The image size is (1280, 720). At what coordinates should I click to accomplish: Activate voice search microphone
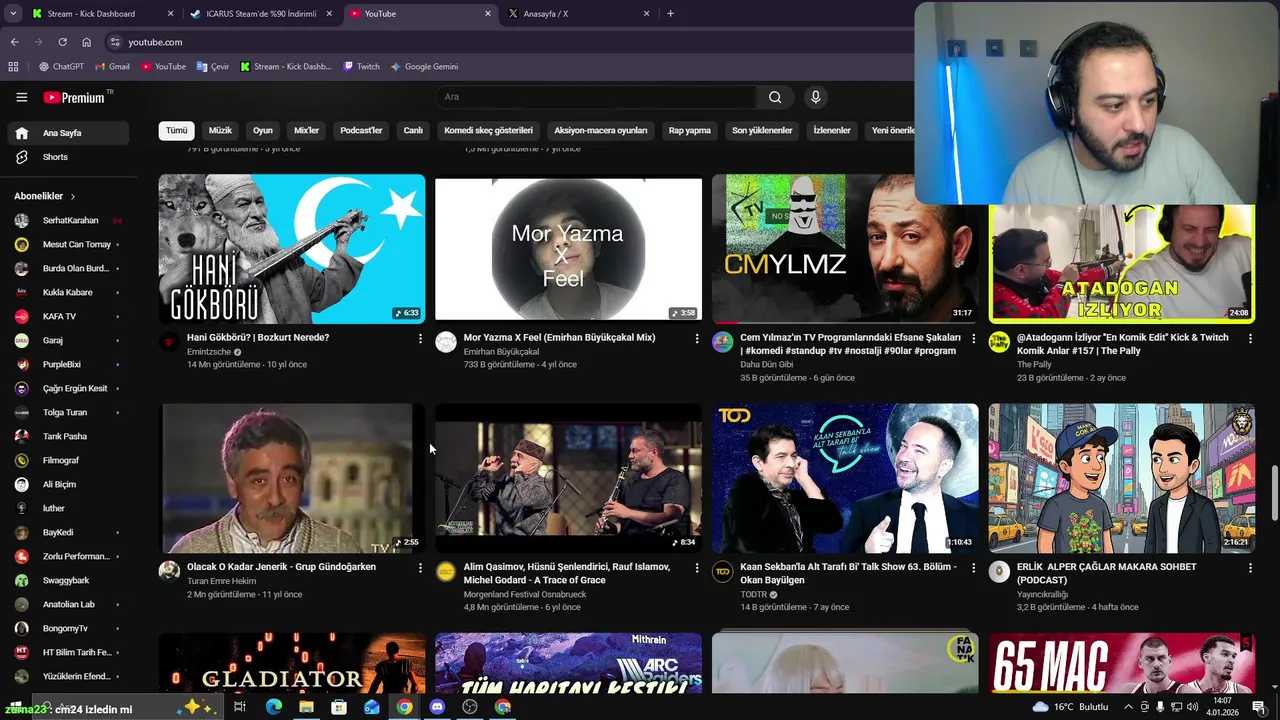pyautogui.click(x=816, y=97)
